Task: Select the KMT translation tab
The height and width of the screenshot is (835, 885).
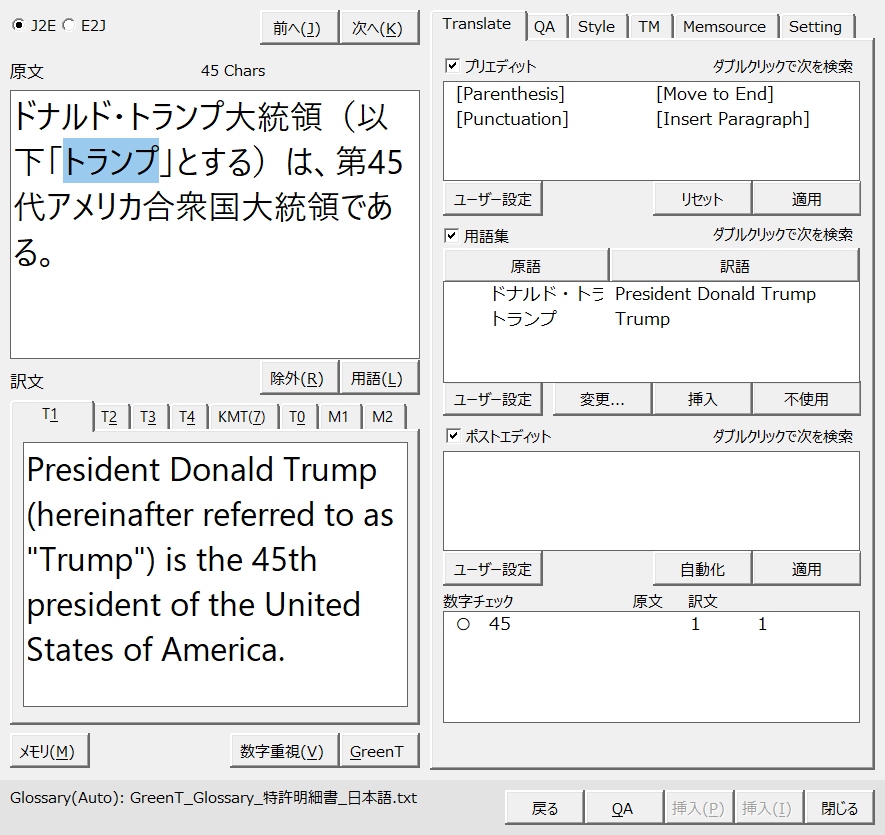Action: tap(241, 417)
